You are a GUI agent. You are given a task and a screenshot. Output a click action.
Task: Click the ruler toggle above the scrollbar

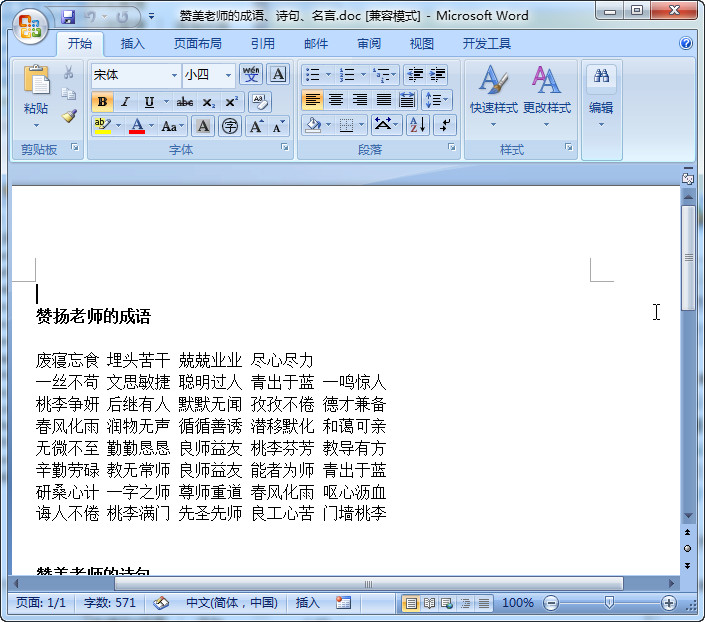click(x=688, y=177)
